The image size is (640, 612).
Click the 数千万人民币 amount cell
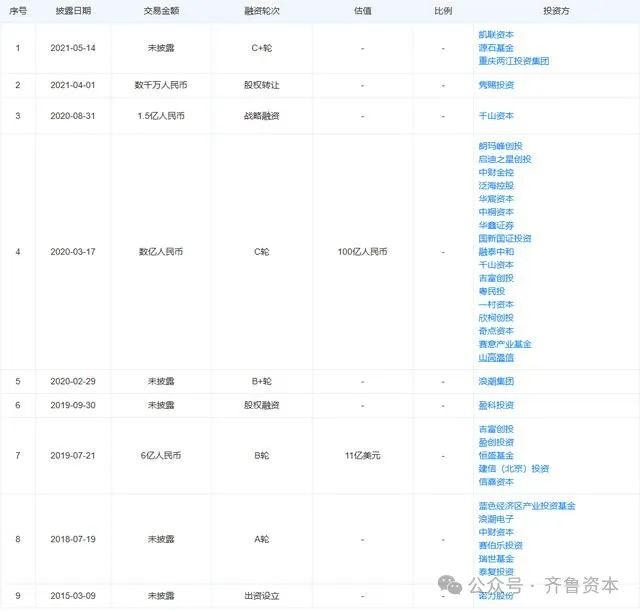pos(161,85)
